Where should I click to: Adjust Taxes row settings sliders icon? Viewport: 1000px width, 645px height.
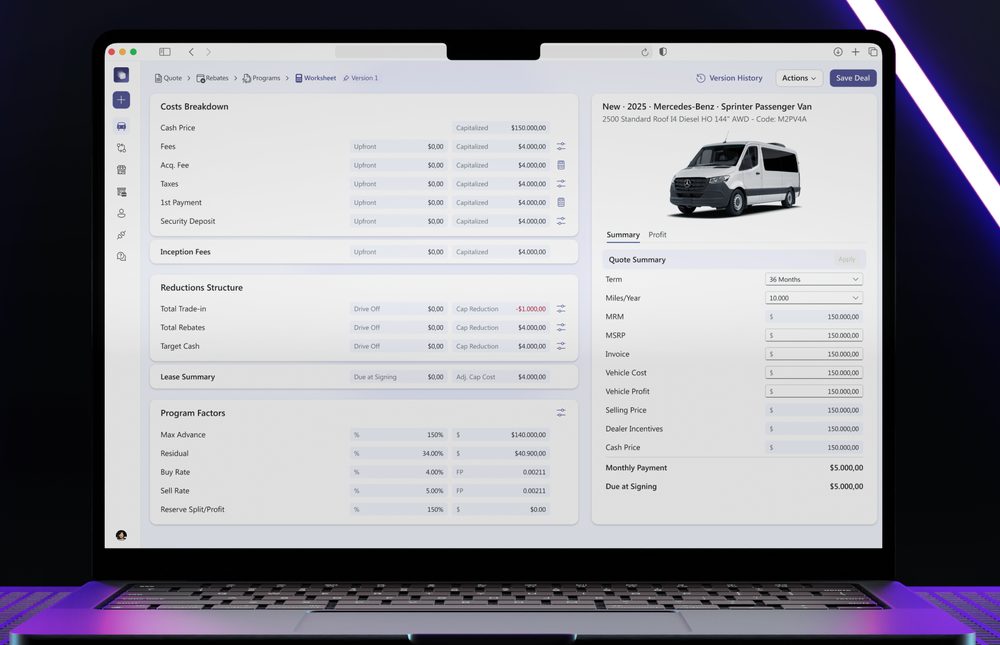click(x=561, y=184)
